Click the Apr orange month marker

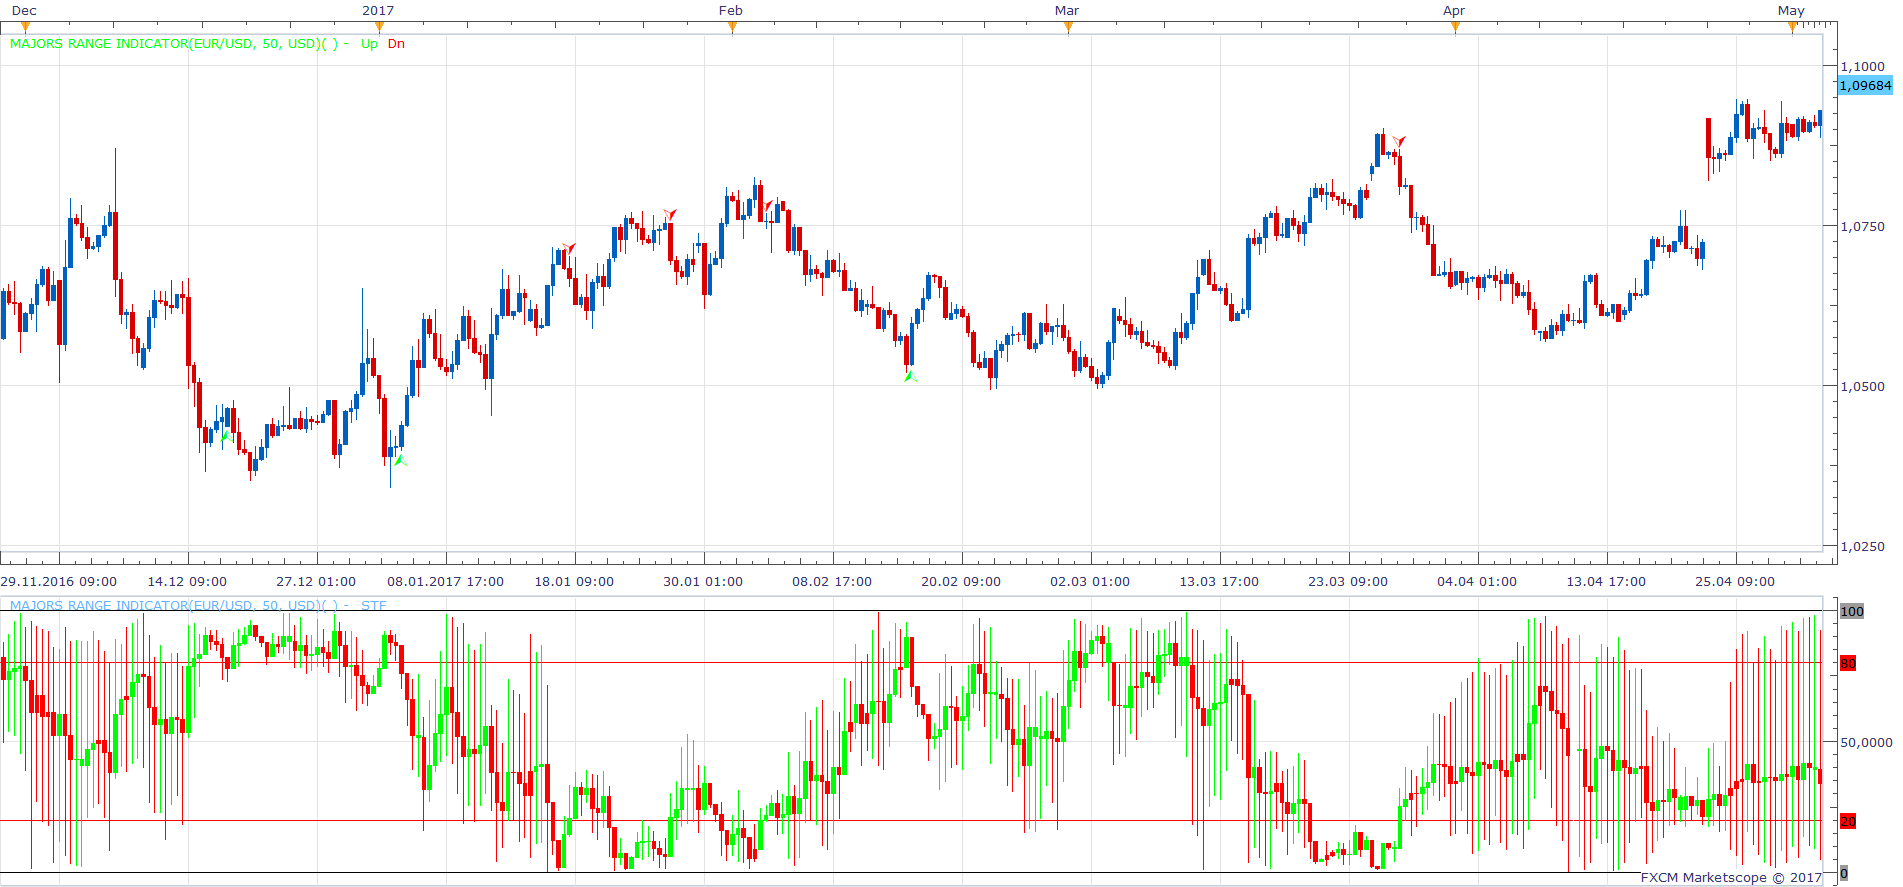point(1455,27)
